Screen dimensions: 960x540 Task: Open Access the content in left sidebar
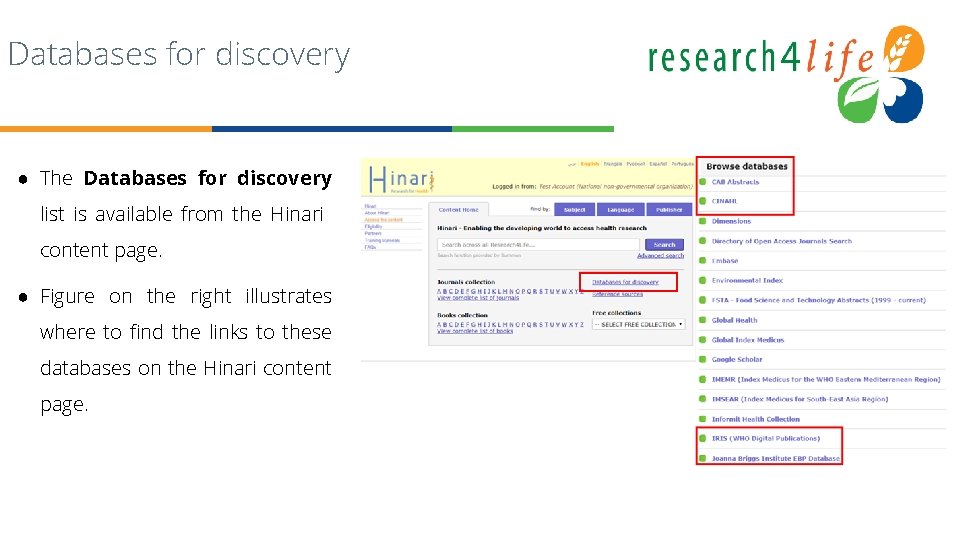[x=384, y=220]
